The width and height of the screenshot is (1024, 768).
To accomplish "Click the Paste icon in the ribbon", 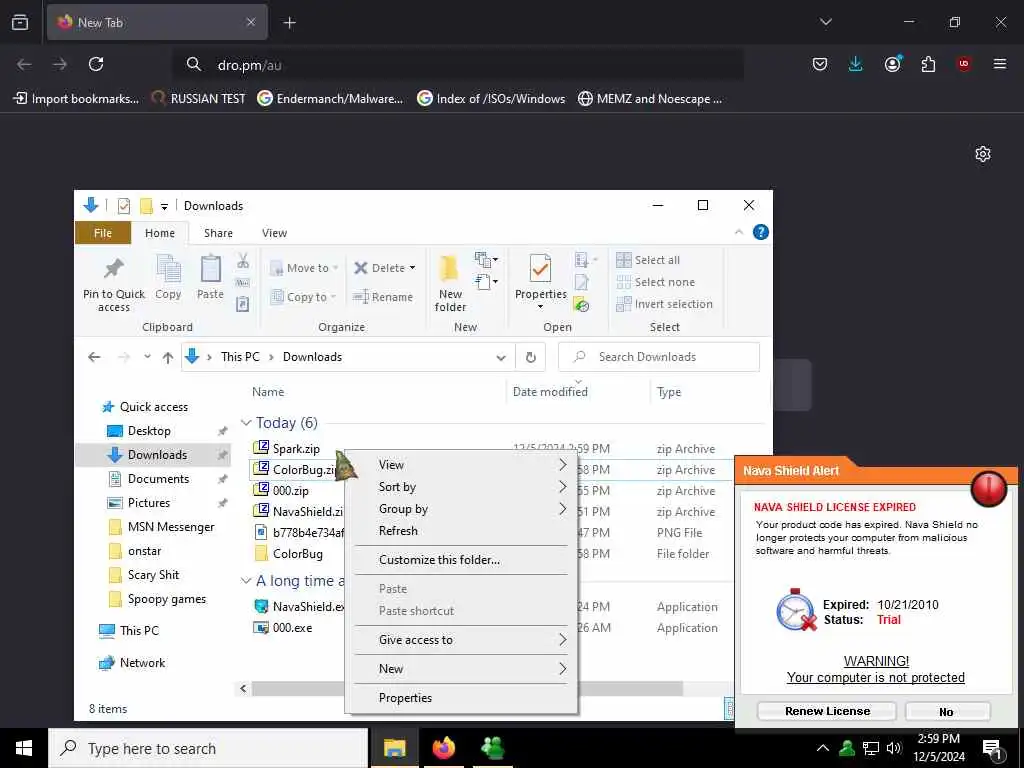I will (x=210, y=278).
